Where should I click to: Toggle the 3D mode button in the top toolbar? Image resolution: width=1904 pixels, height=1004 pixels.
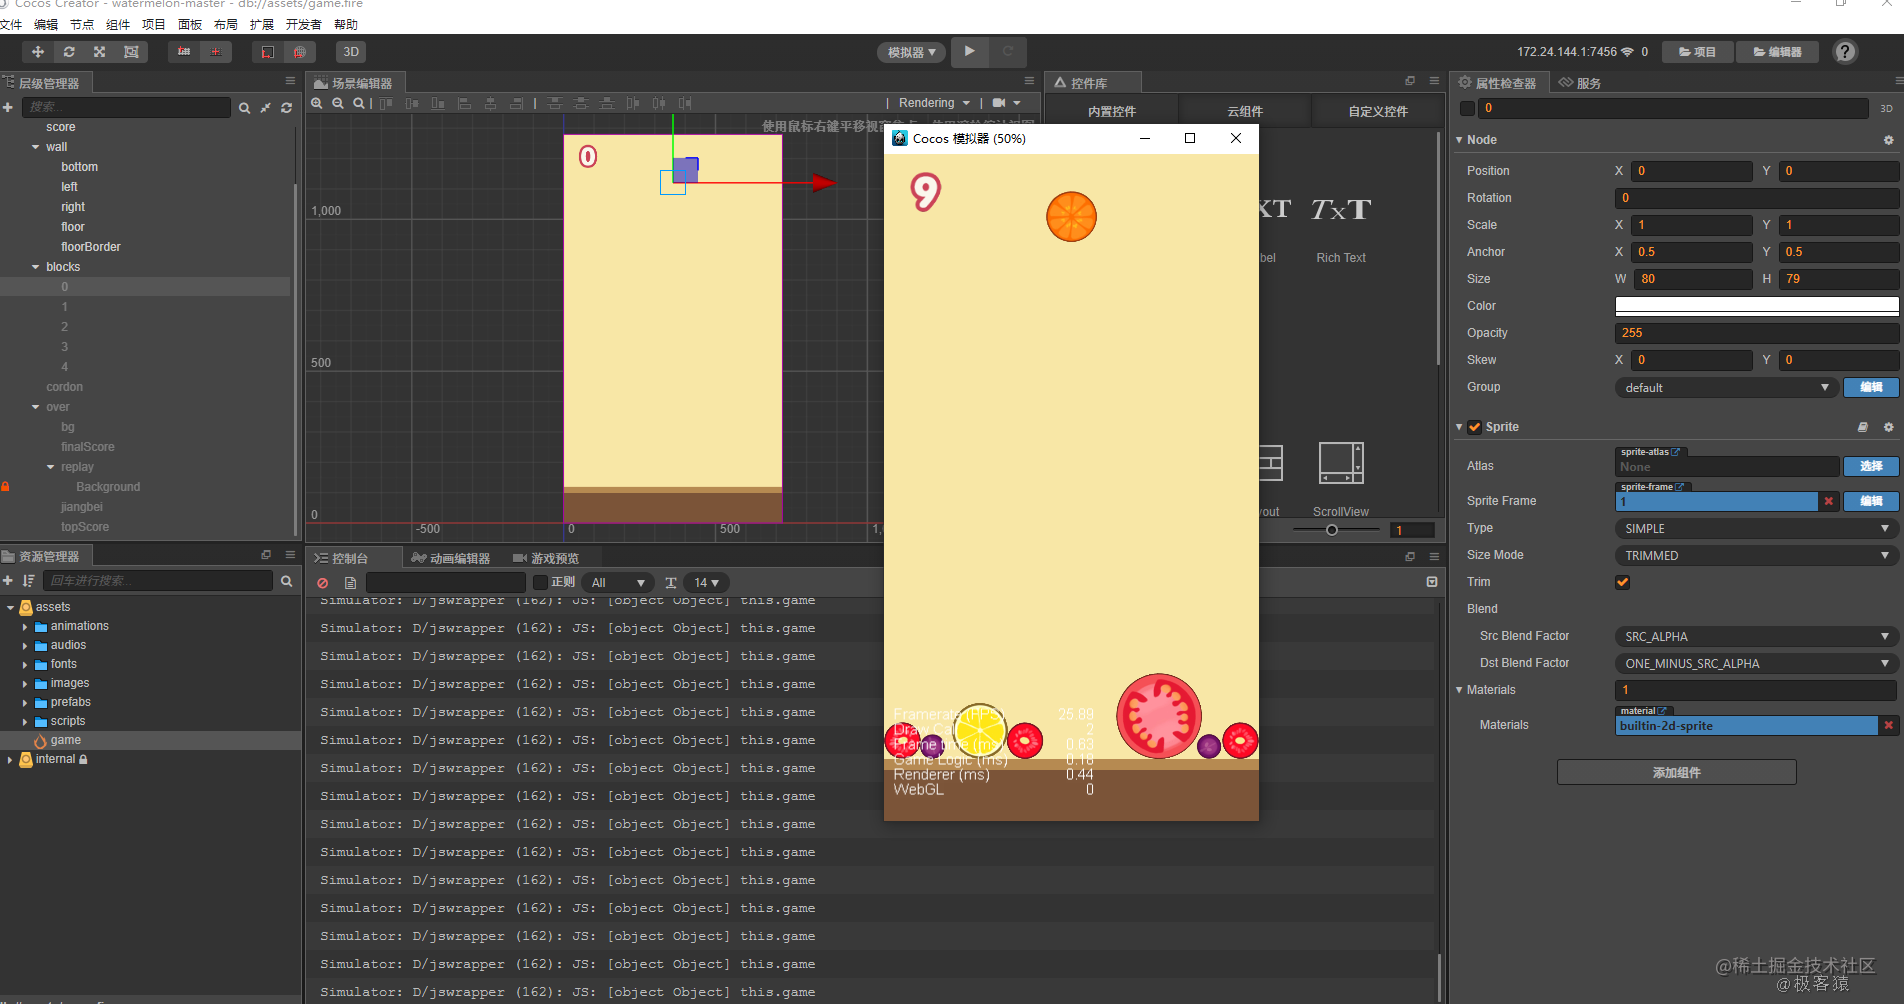(x=351, y=52)
